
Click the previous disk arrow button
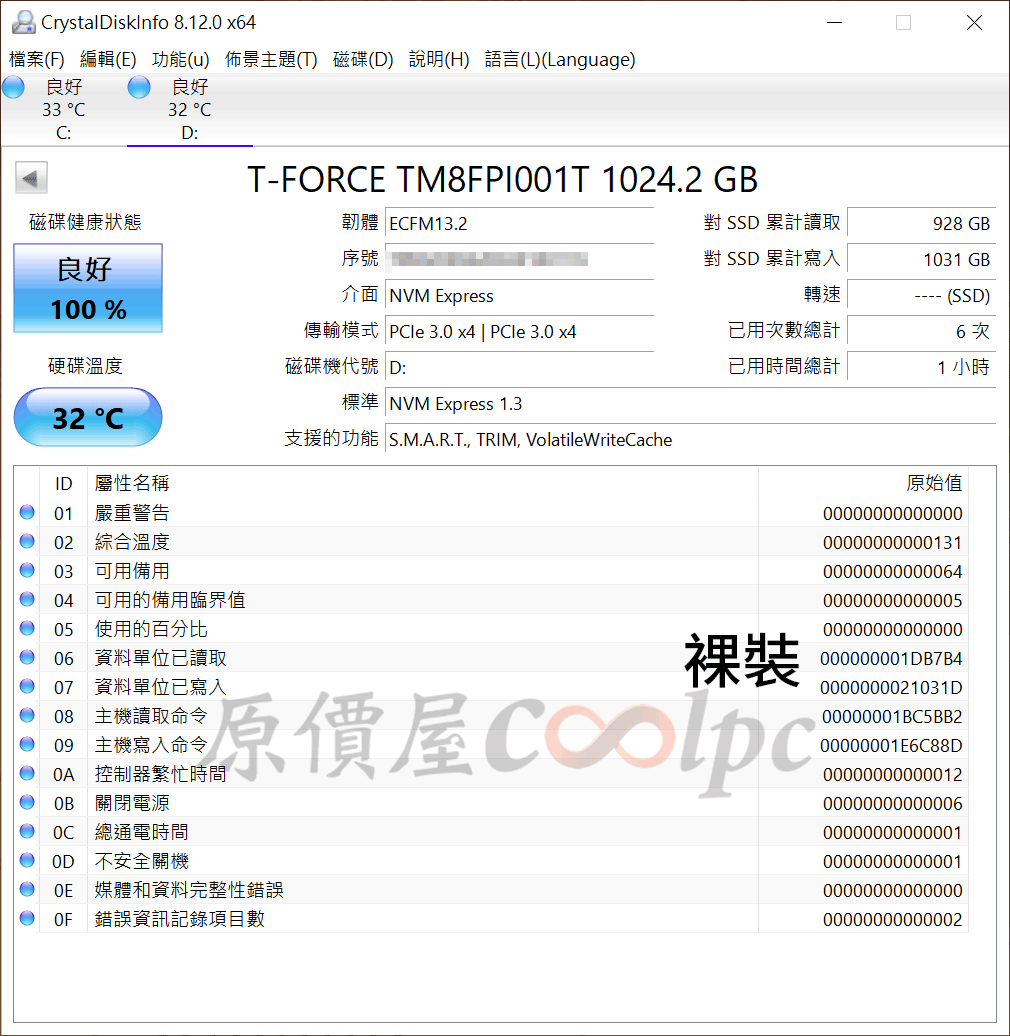(x=31, y=178)
